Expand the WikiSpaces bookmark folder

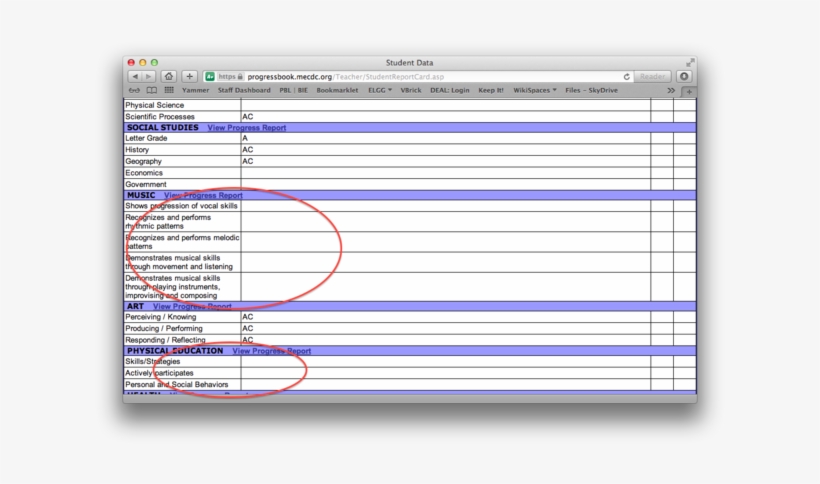pyautogui.click(x=534, y=90)
